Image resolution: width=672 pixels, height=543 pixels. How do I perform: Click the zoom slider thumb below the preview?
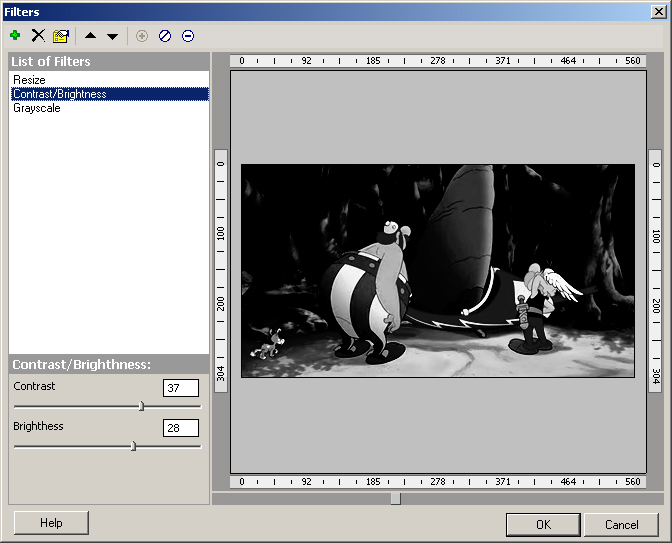(396, 498)
